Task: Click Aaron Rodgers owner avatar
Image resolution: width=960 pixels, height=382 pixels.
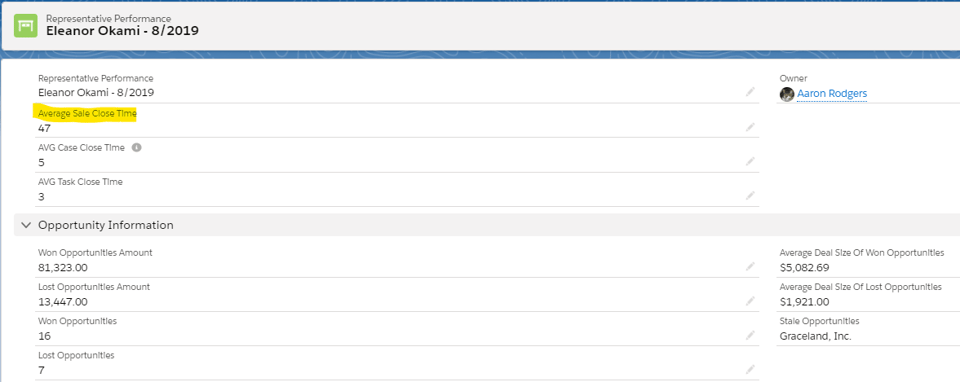Action: [x=787, y=94]
